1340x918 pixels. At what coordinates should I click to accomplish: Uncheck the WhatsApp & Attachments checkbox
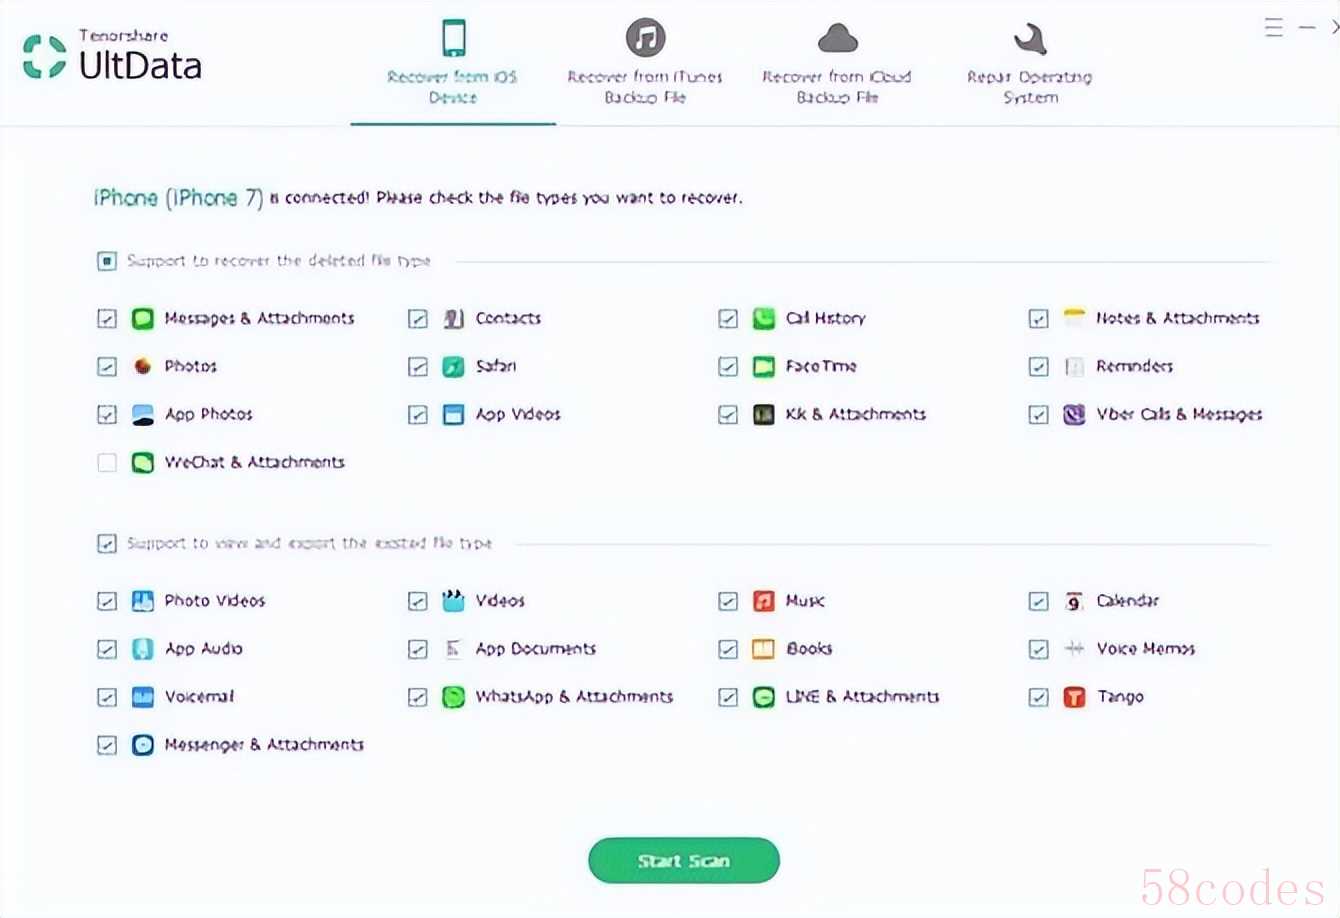tap(418, 697)
